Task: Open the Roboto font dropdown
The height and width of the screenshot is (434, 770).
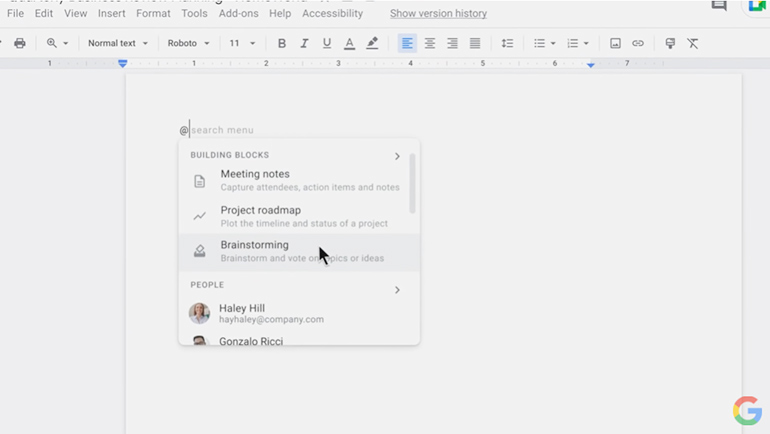Action: [189, 43]
